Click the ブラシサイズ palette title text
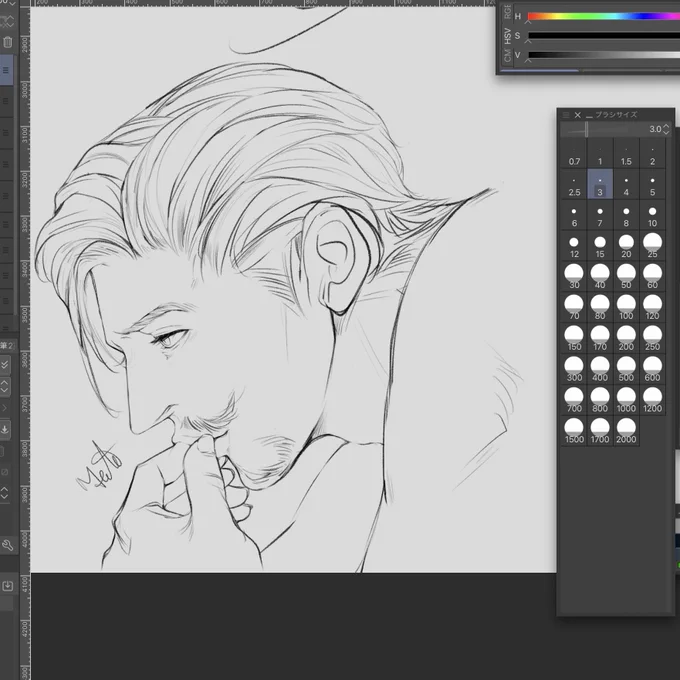Image resolution: width=680 pixels, height=680 pixels. (616, 115)
